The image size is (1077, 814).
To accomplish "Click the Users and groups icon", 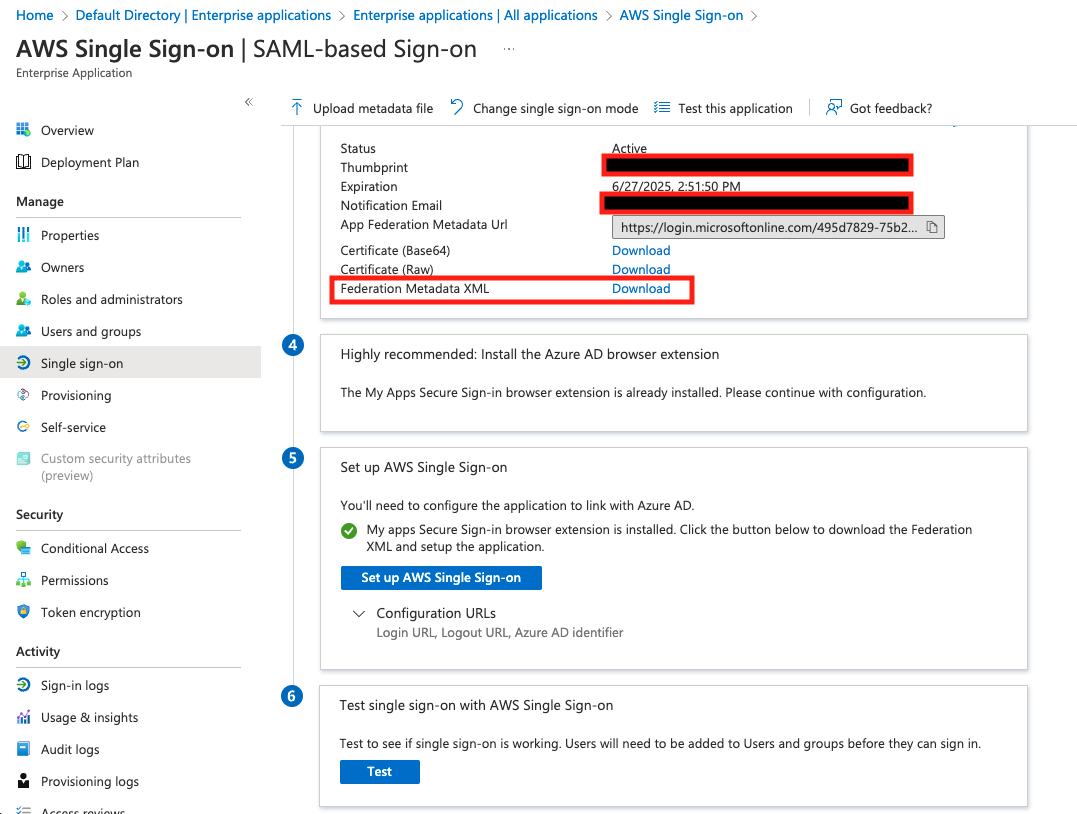I will coord(23,330).
